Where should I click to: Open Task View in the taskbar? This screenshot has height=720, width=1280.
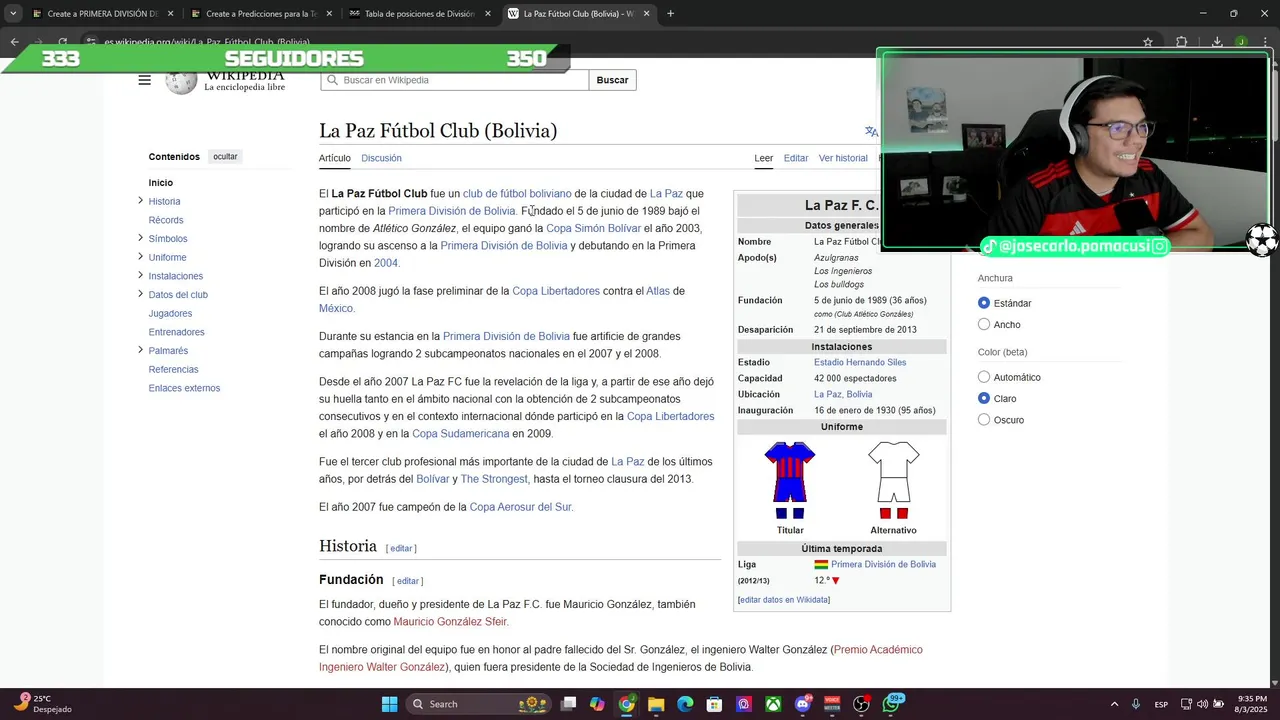point(568,704)
